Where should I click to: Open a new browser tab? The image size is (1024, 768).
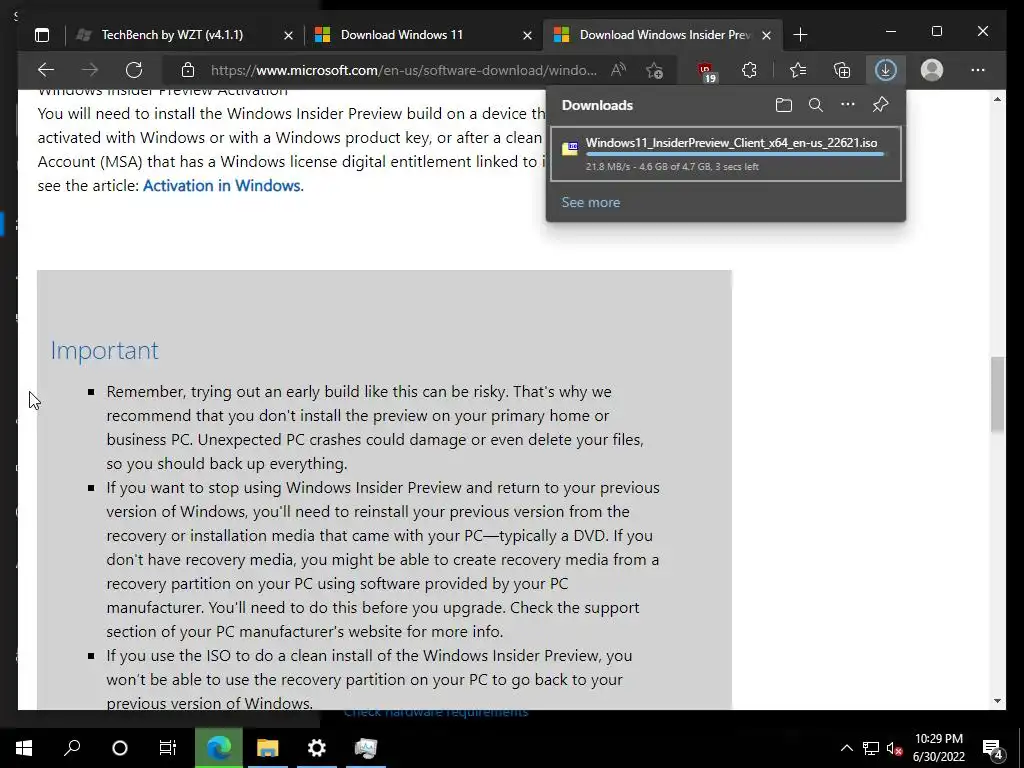tap(800, 35)
